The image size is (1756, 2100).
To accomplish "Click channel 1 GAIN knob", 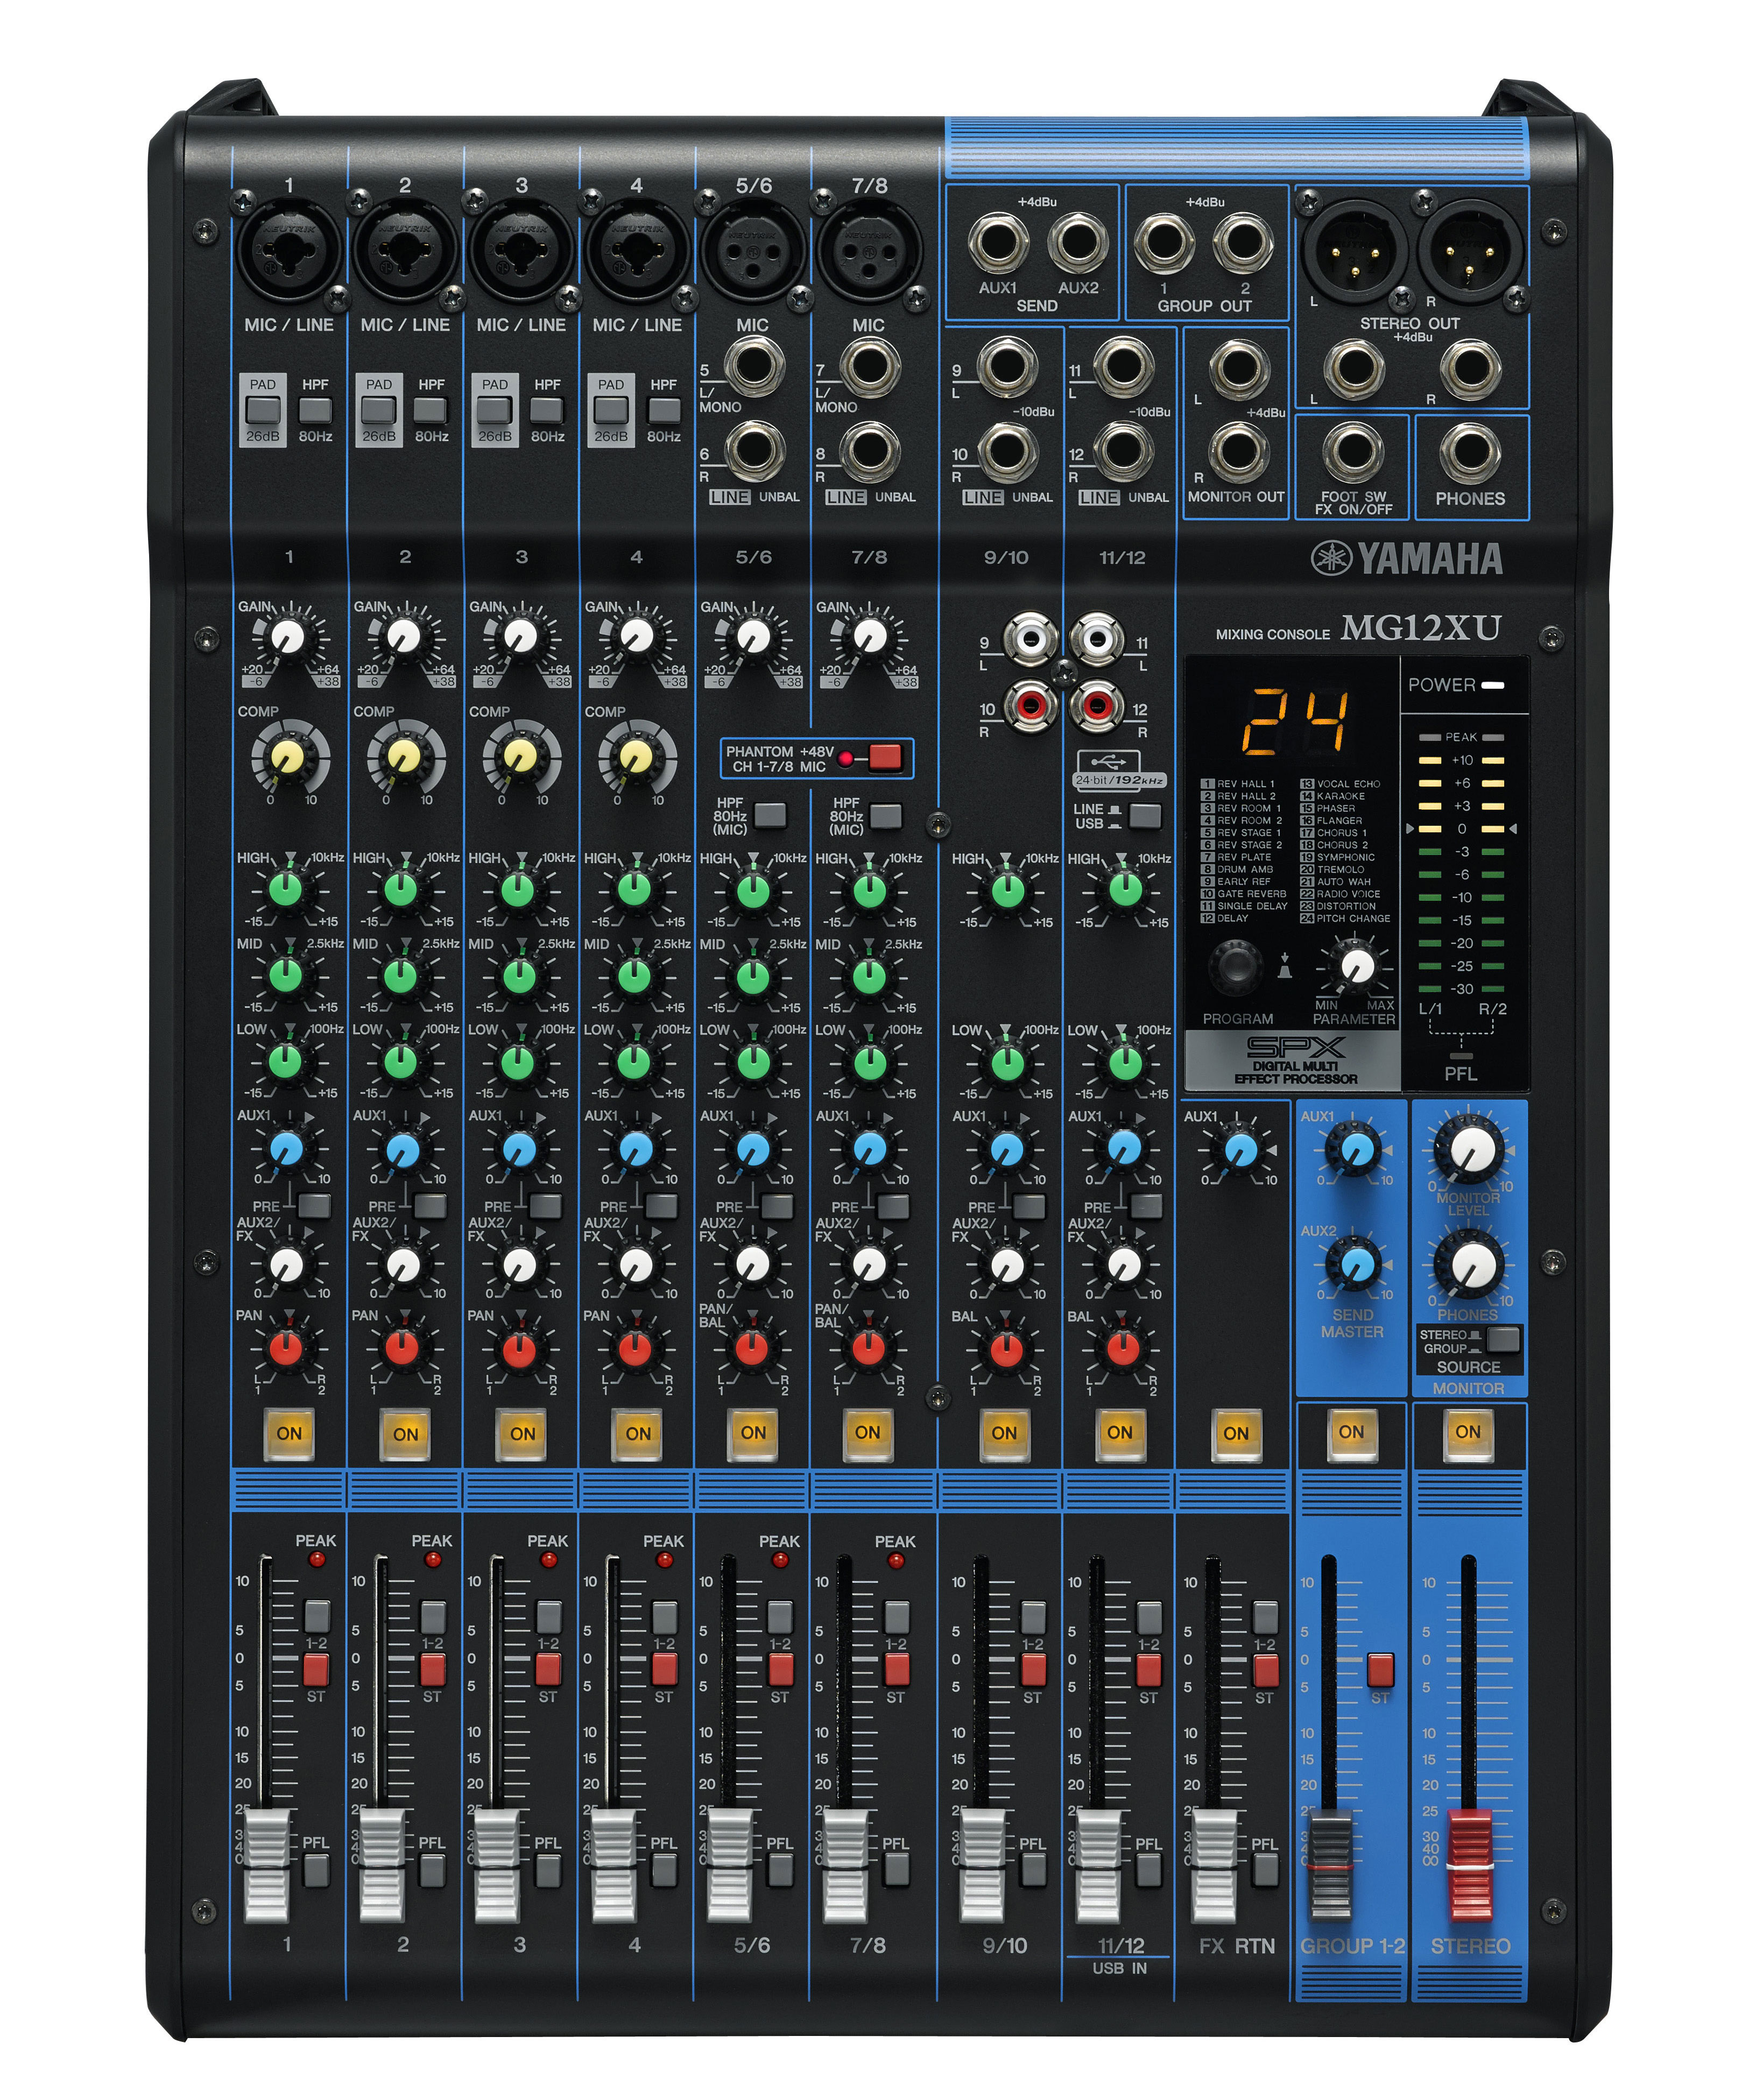I will pos(288,636).
